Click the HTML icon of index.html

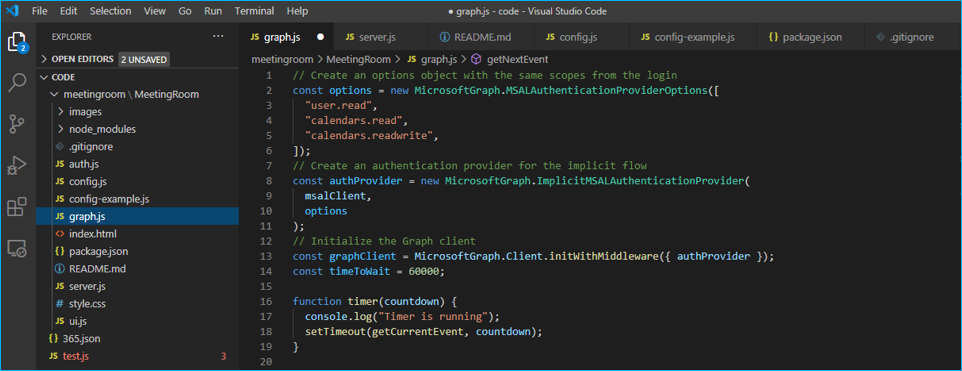click(x=60, y=234)
